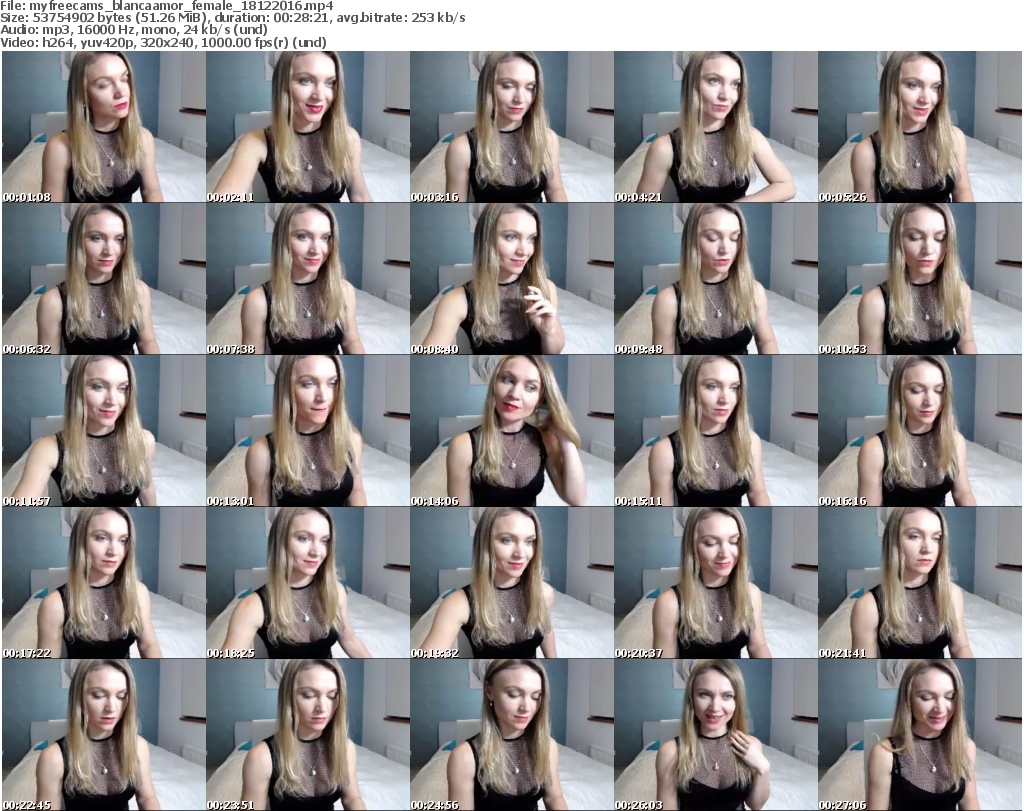This screenshot has width=1024, height=811.
Task: Choose the thumbnail marked 00:27:06
Action: pos(920,735)
